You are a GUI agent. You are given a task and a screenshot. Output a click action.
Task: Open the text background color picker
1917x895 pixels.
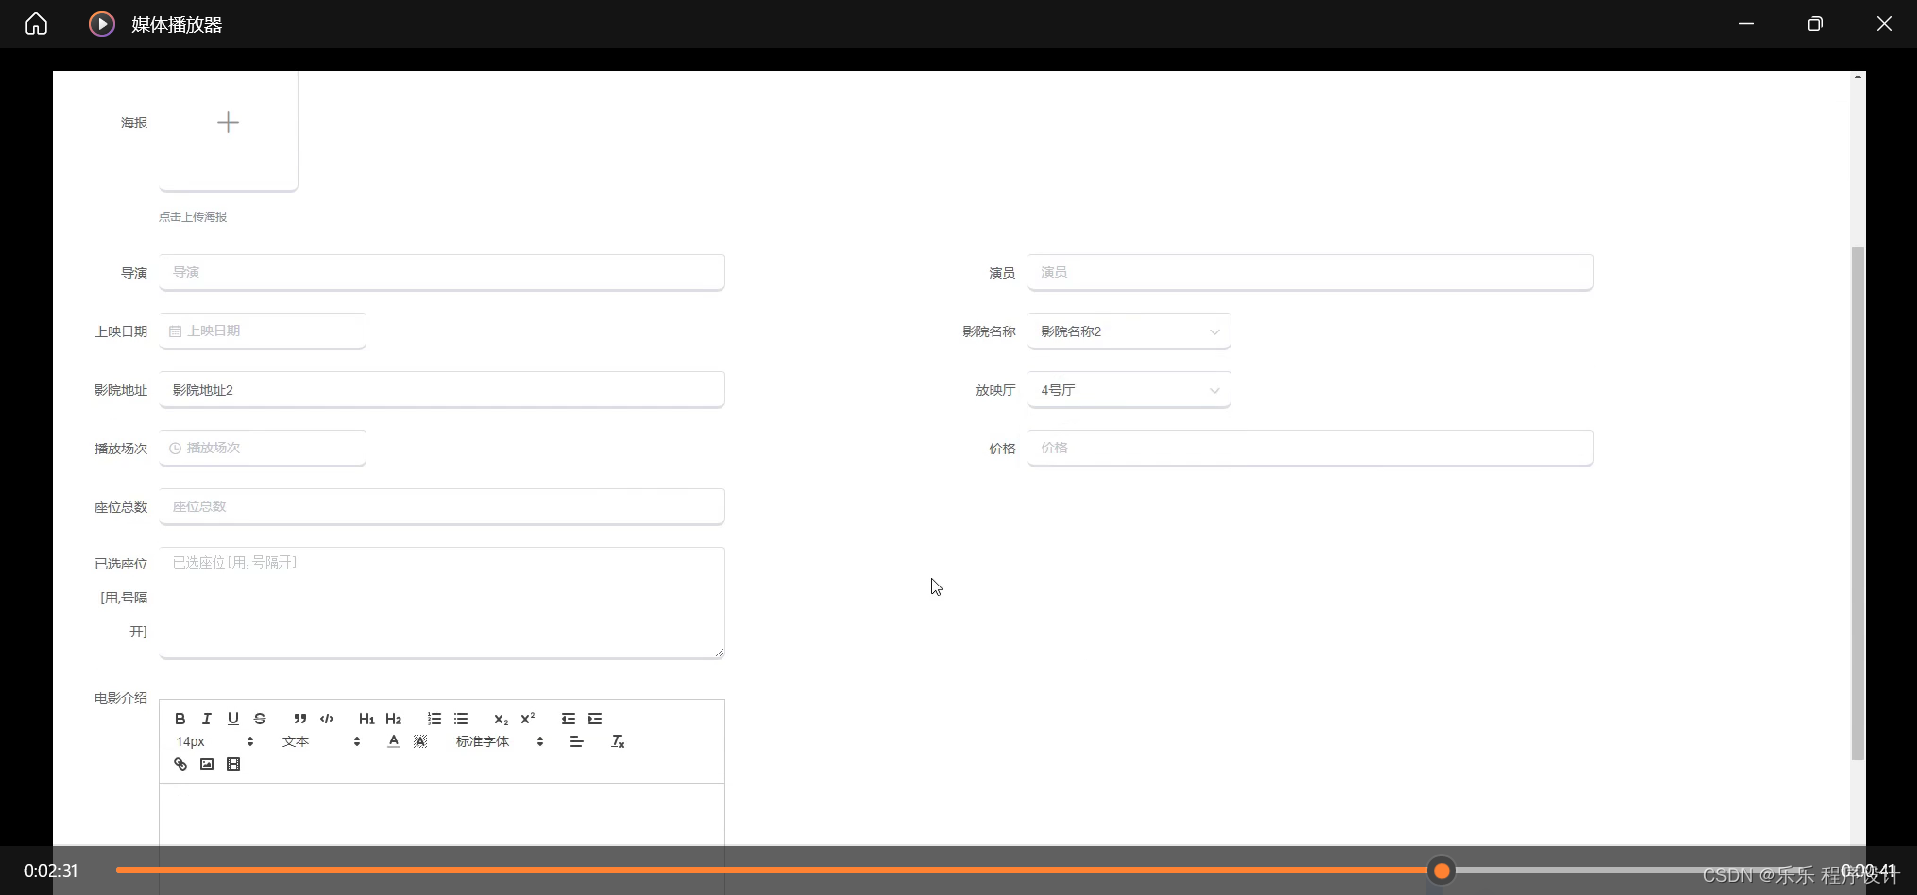[421, 742]
